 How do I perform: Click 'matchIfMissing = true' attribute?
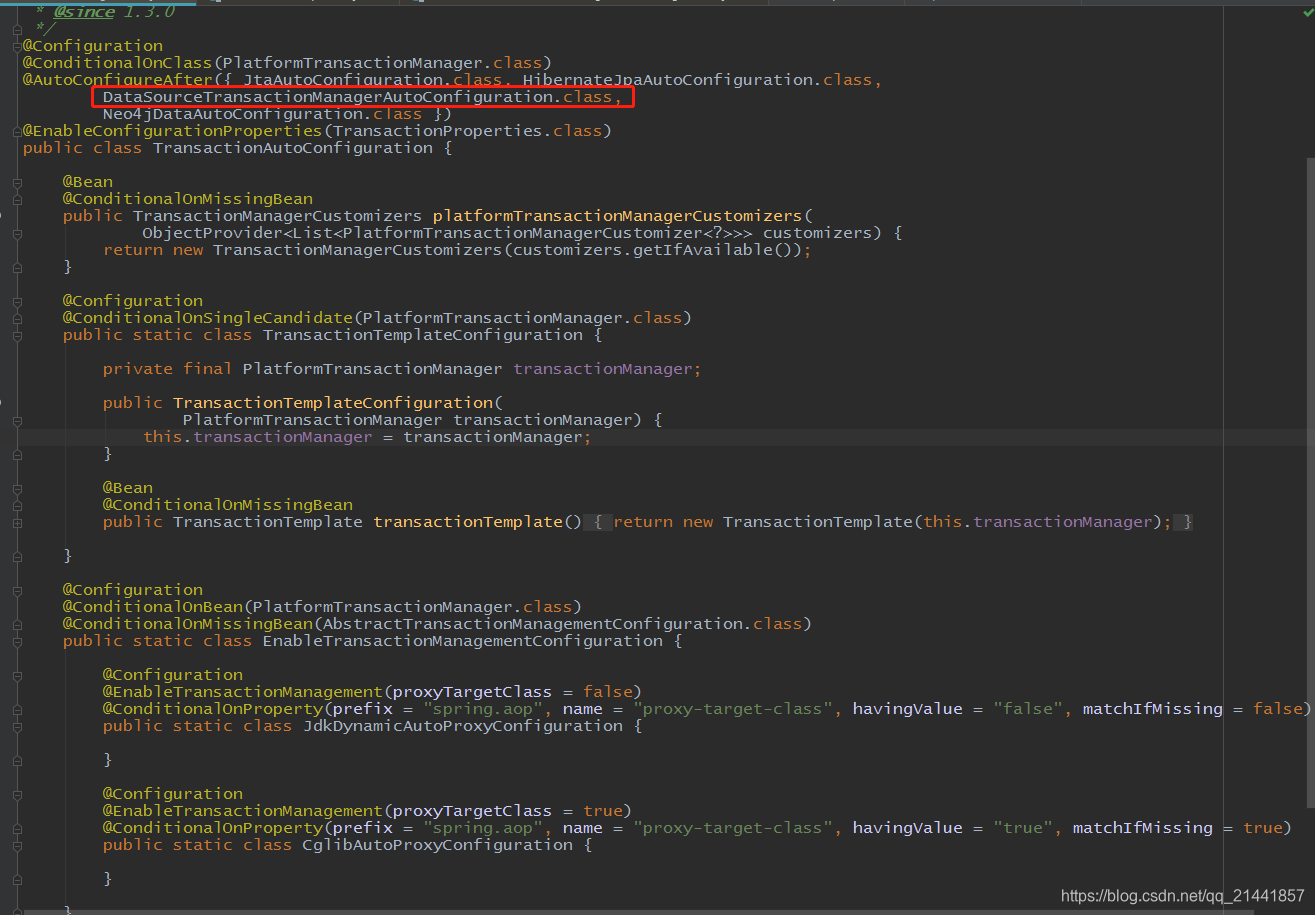[1177, 828]
